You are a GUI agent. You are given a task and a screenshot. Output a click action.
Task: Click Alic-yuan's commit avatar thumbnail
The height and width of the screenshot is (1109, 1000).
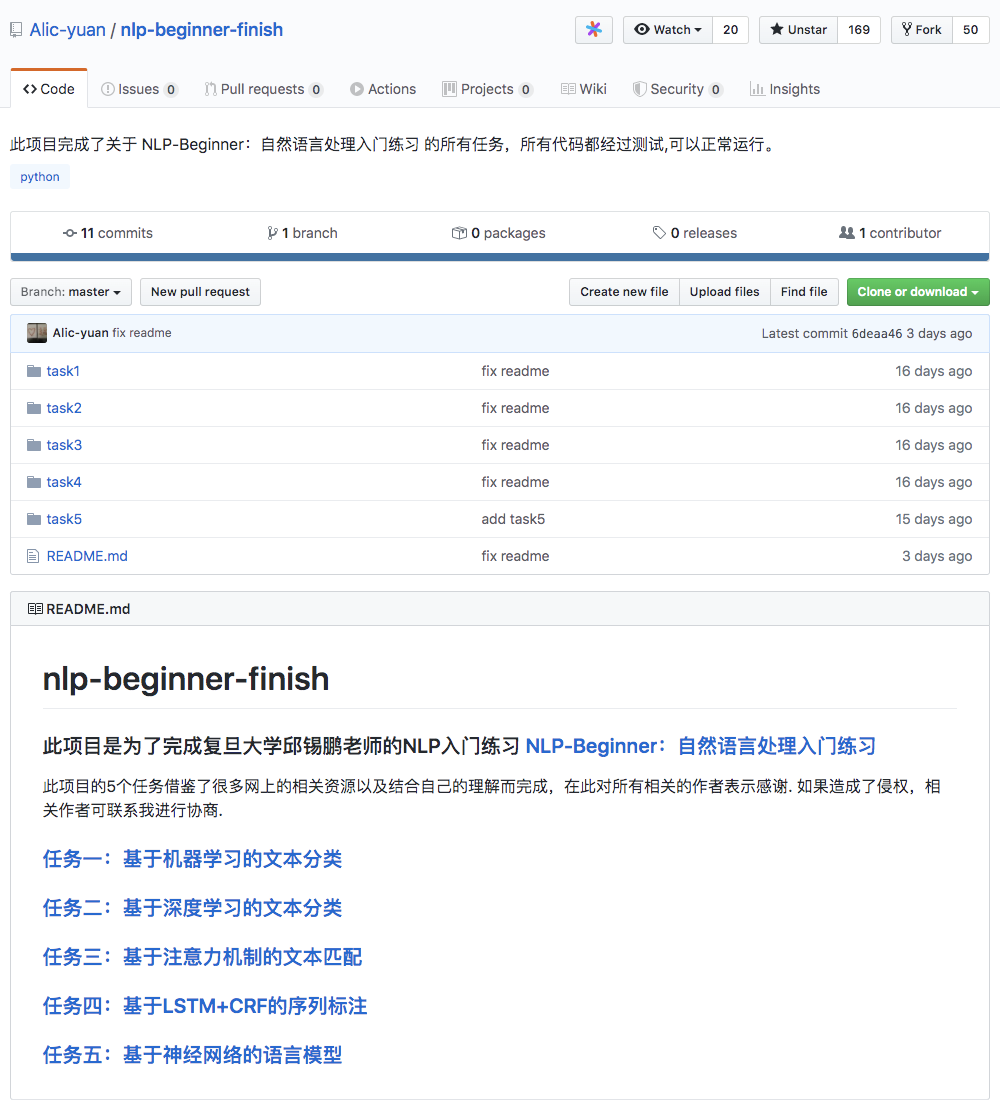[36, 332]
